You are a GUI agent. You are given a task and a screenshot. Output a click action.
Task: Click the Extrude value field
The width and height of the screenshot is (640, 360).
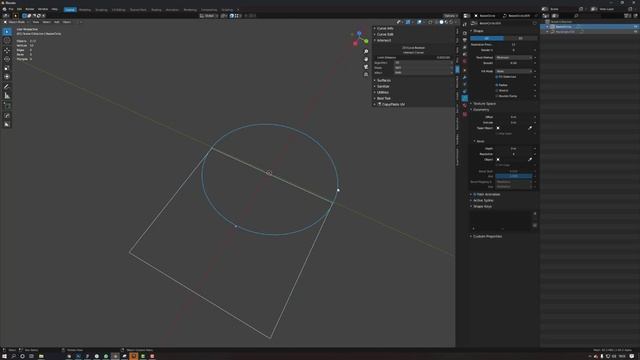tap(514, 122)
